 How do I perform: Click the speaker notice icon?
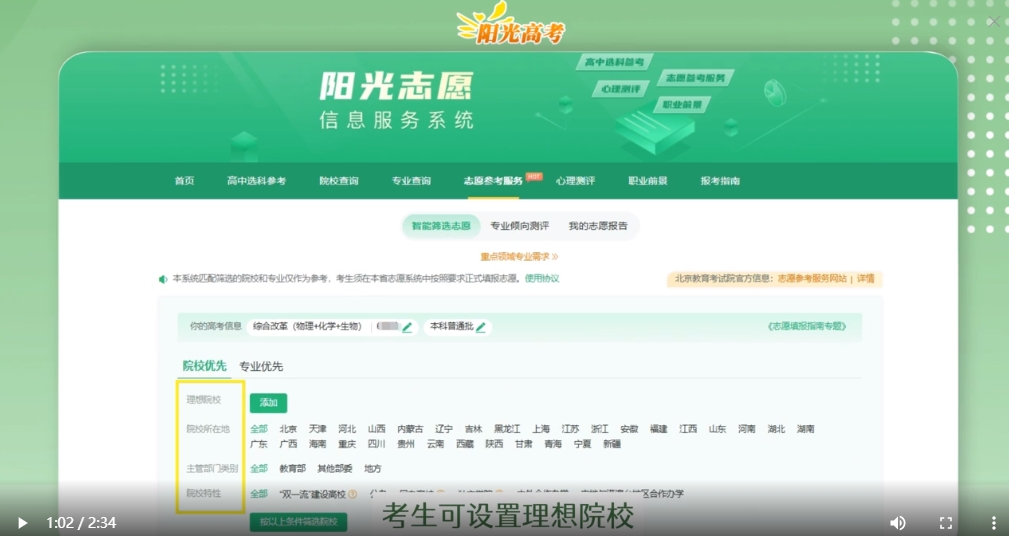[x=163, y=279]
